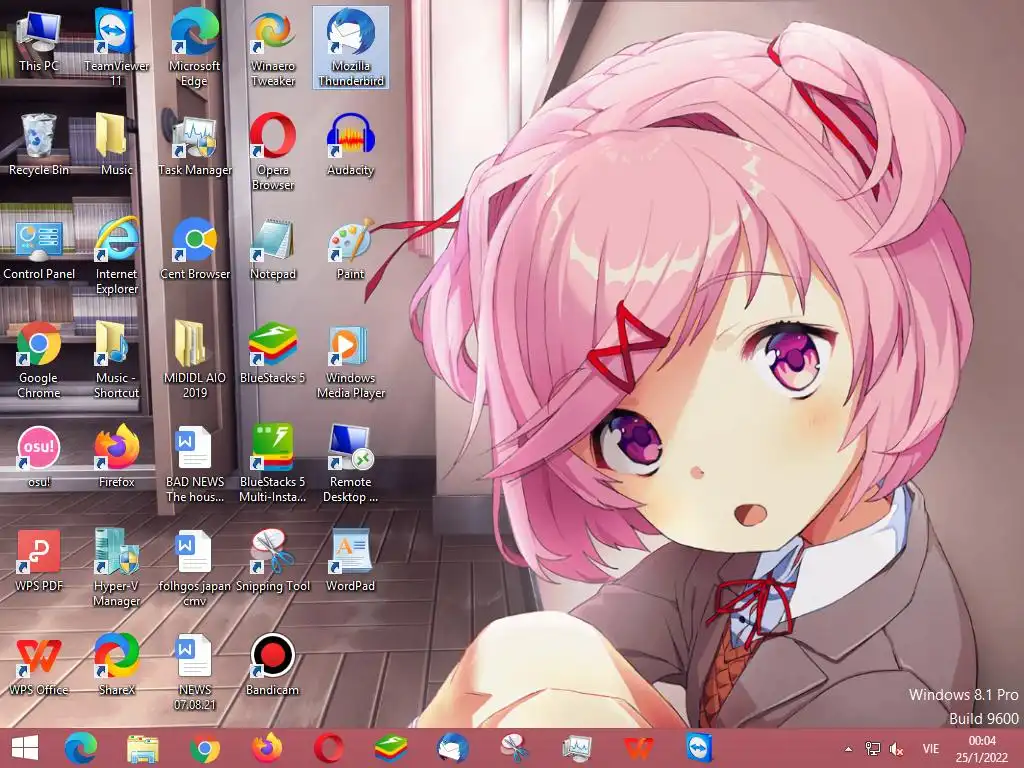1024x768 pixels.
Task: Launch Google Chrome from the taskbar
Action: pyautogui.click(x=205, y=748)
